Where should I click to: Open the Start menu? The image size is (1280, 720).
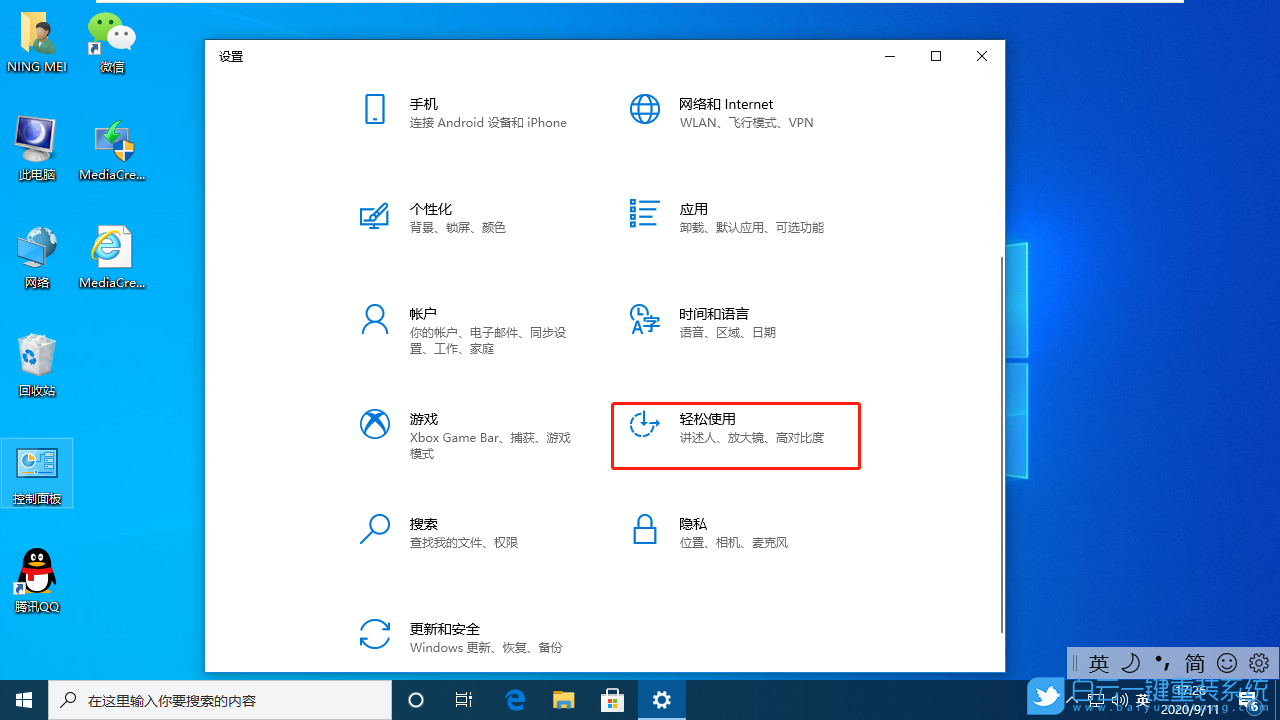pyautogui.click(x=24, y=699)
